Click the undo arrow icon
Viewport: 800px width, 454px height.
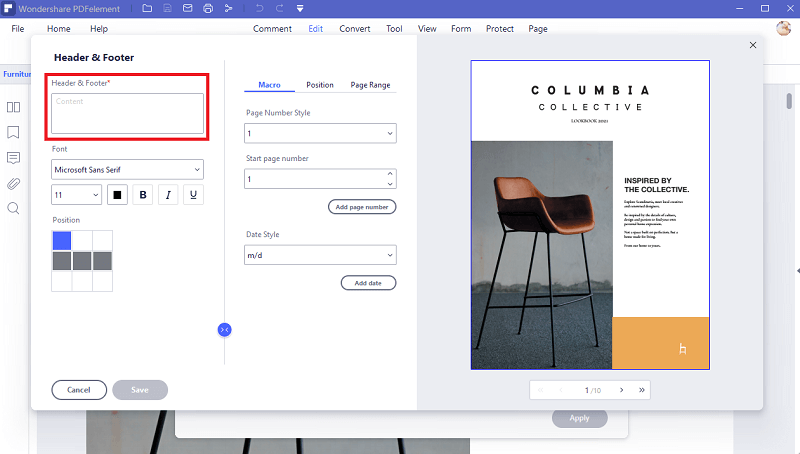[259, 8]
